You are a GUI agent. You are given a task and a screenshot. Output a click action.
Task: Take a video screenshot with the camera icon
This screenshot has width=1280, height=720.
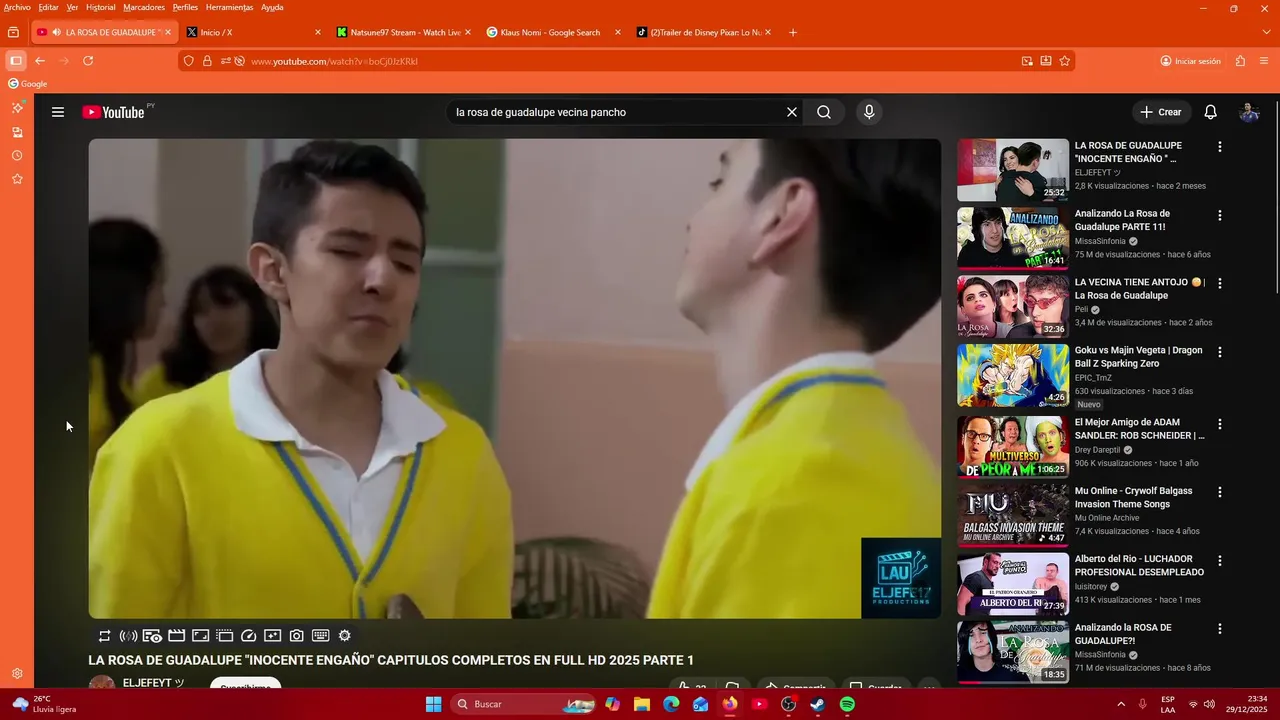(x=297, y=636)
